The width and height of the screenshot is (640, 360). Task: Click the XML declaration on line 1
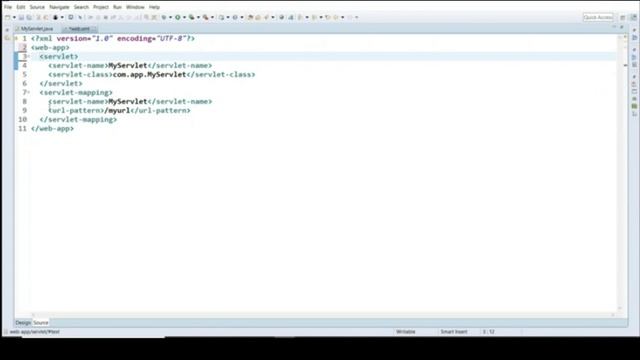point(113,38)
